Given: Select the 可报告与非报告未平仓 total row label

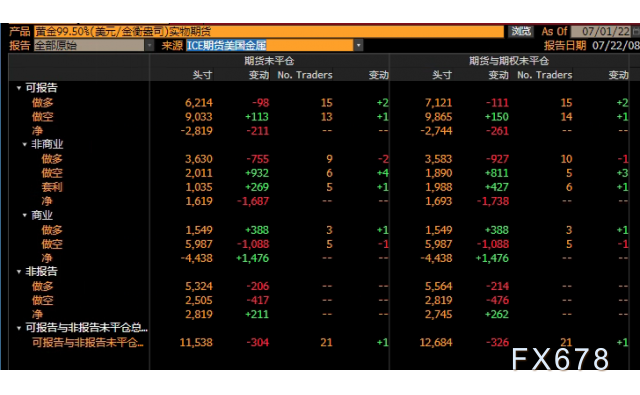Looking at the screenshot, I should 88,342.
